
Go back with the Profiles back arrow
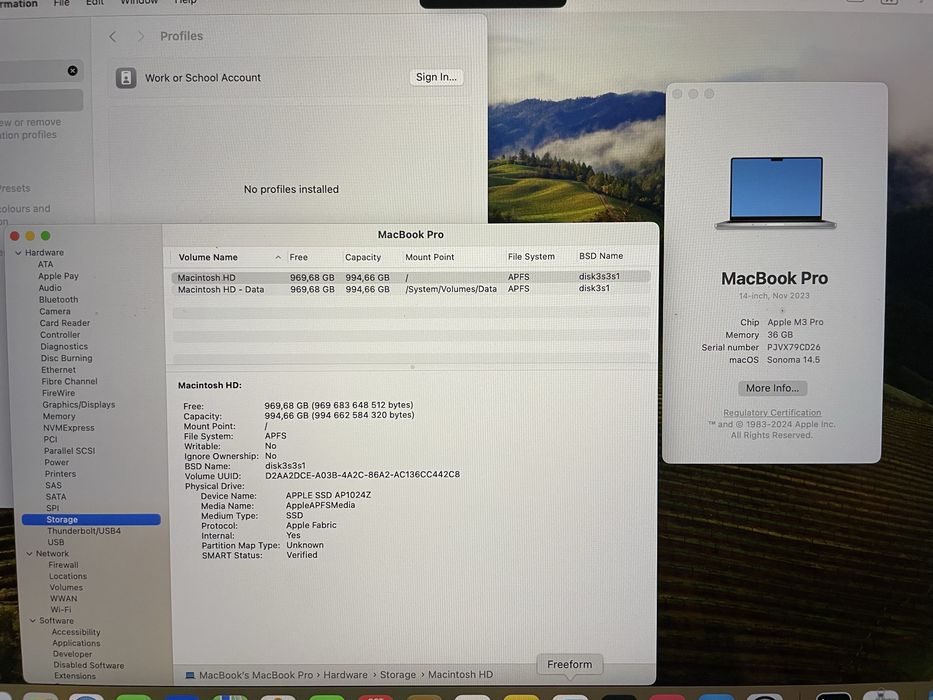tap(113, 36)
